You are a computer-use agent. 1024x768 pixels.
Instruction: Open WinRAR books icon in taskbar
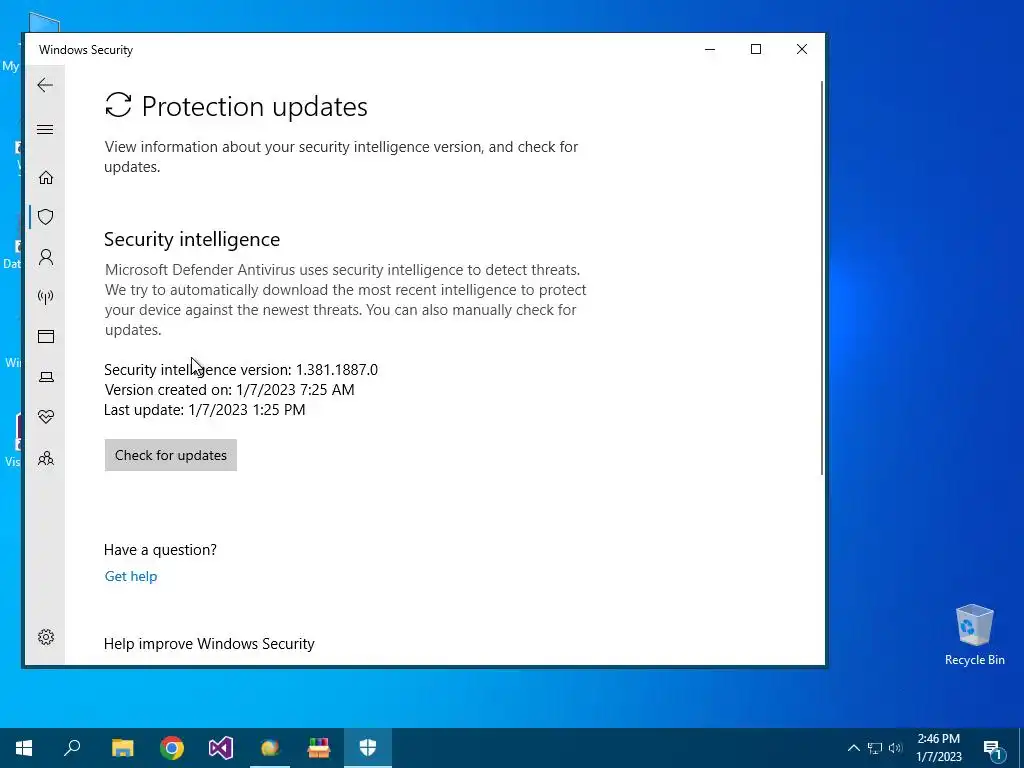[319, 748]
